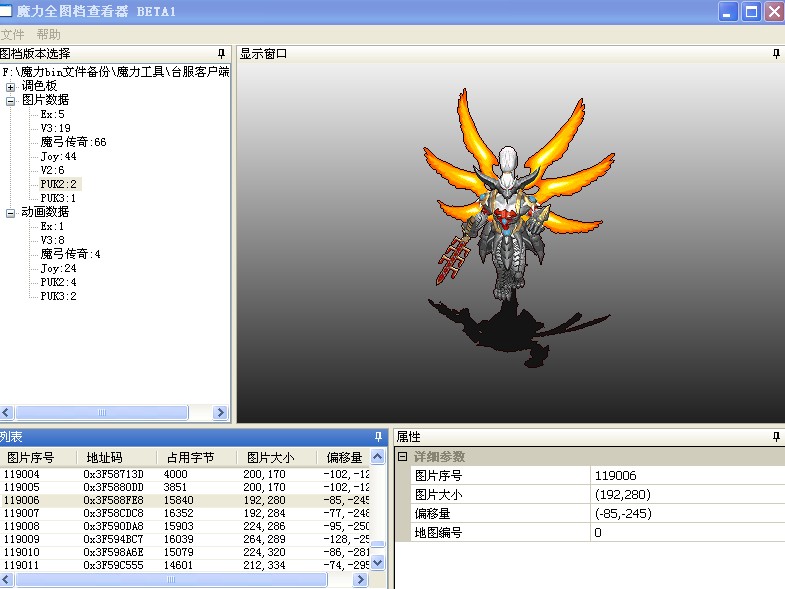785x589 pixels.
Task: Click the 图片序号 column header
Action: tap(30, 457)
